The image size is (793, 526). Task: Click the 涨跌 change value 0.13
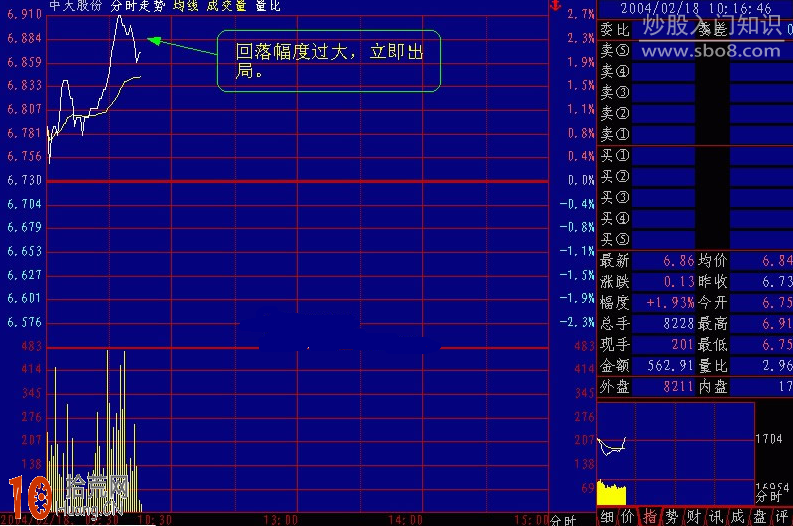click(x=679, y=282)
